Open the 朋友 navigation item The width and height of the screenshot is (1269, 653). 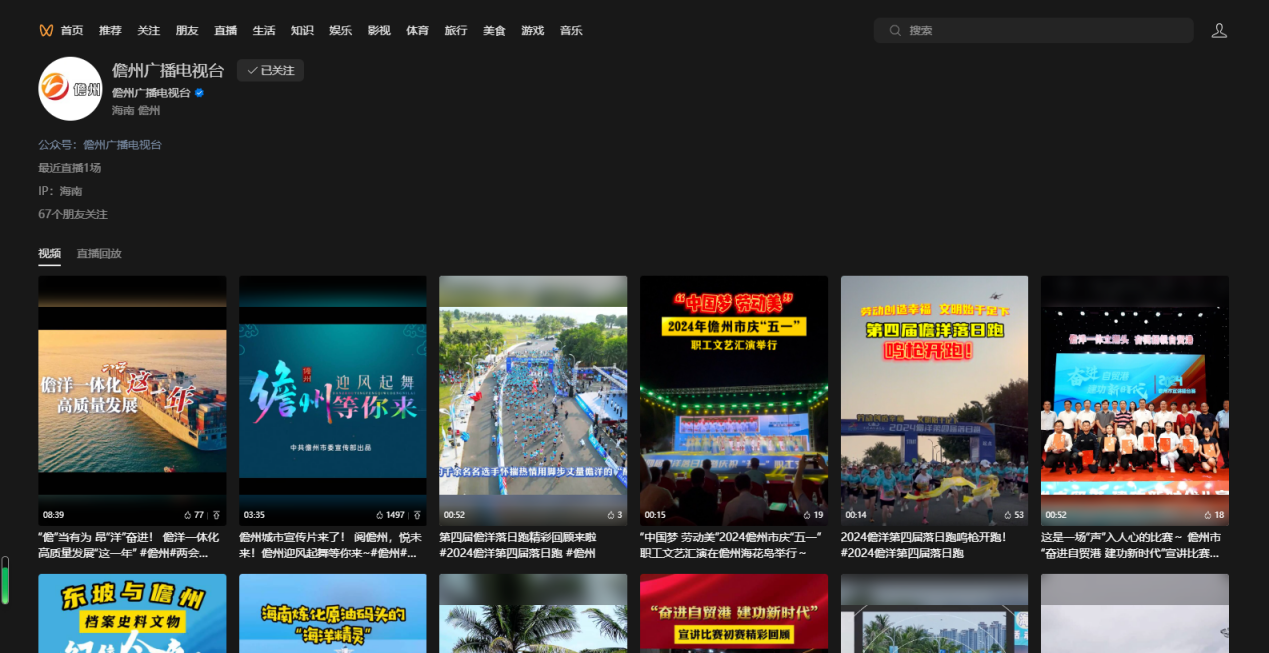coord(187,31)
